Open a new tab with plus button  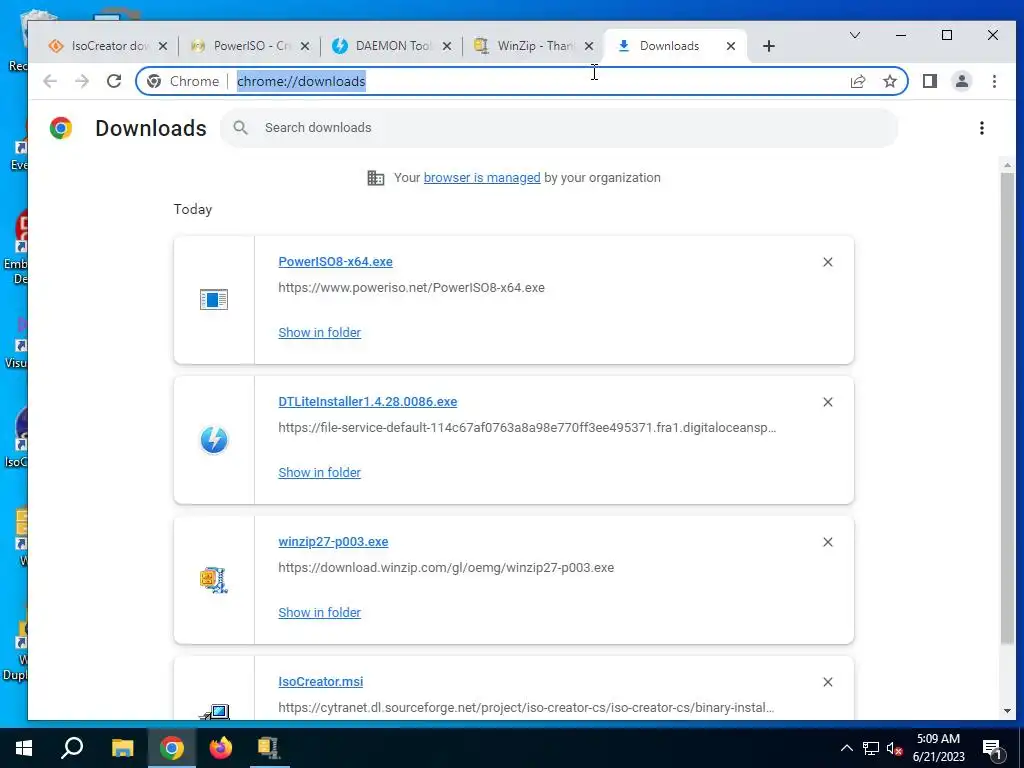pos(769,46)
